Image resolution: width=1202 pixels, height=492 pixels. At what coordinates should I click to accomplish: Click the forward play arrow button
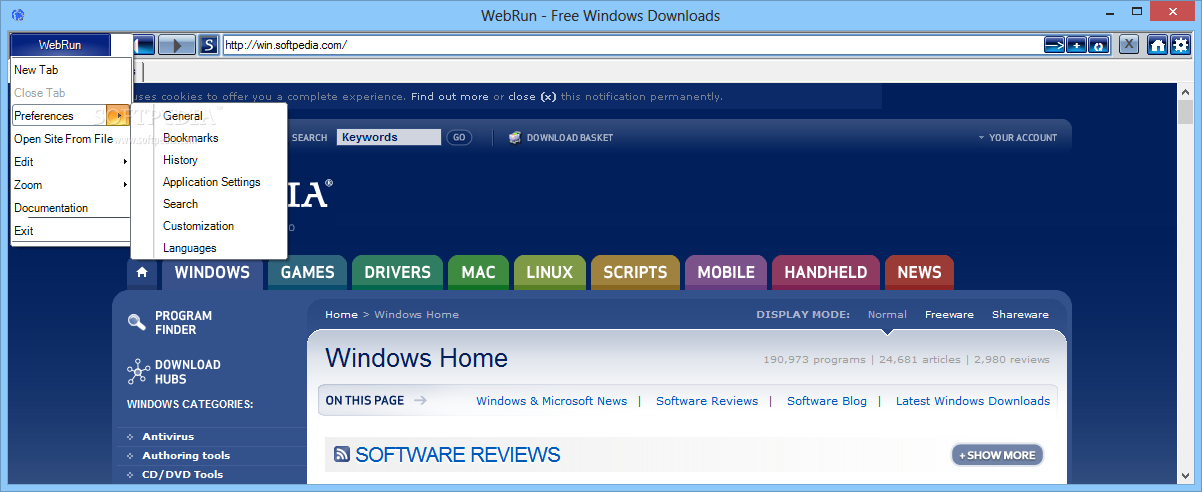click(x=177, y=45)
